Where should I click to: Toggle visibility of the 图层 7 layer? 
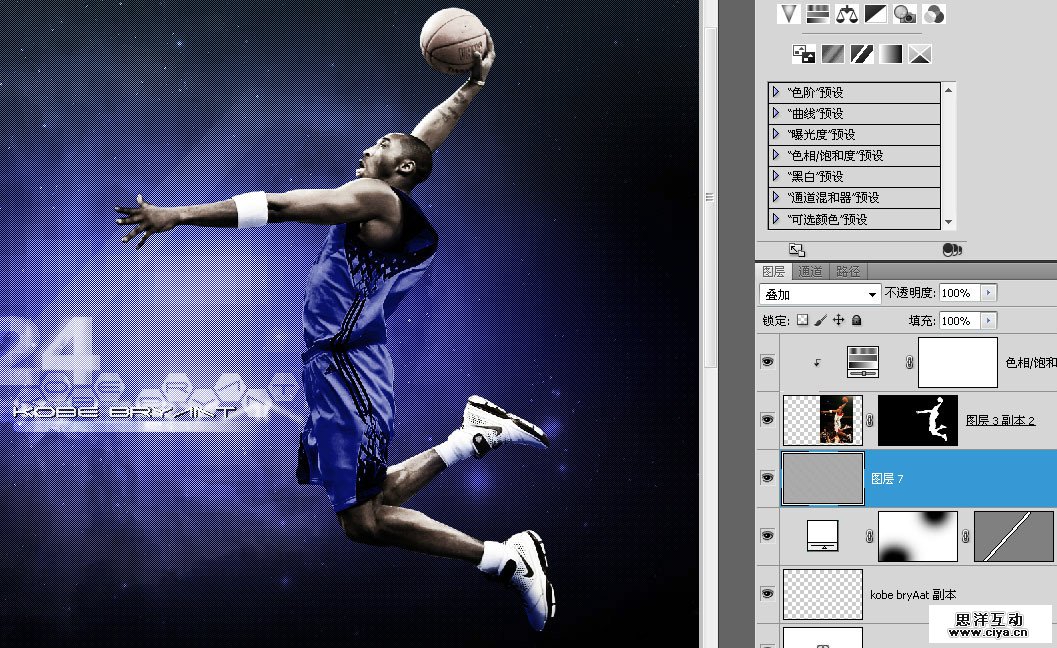click(x=767, y=478)
